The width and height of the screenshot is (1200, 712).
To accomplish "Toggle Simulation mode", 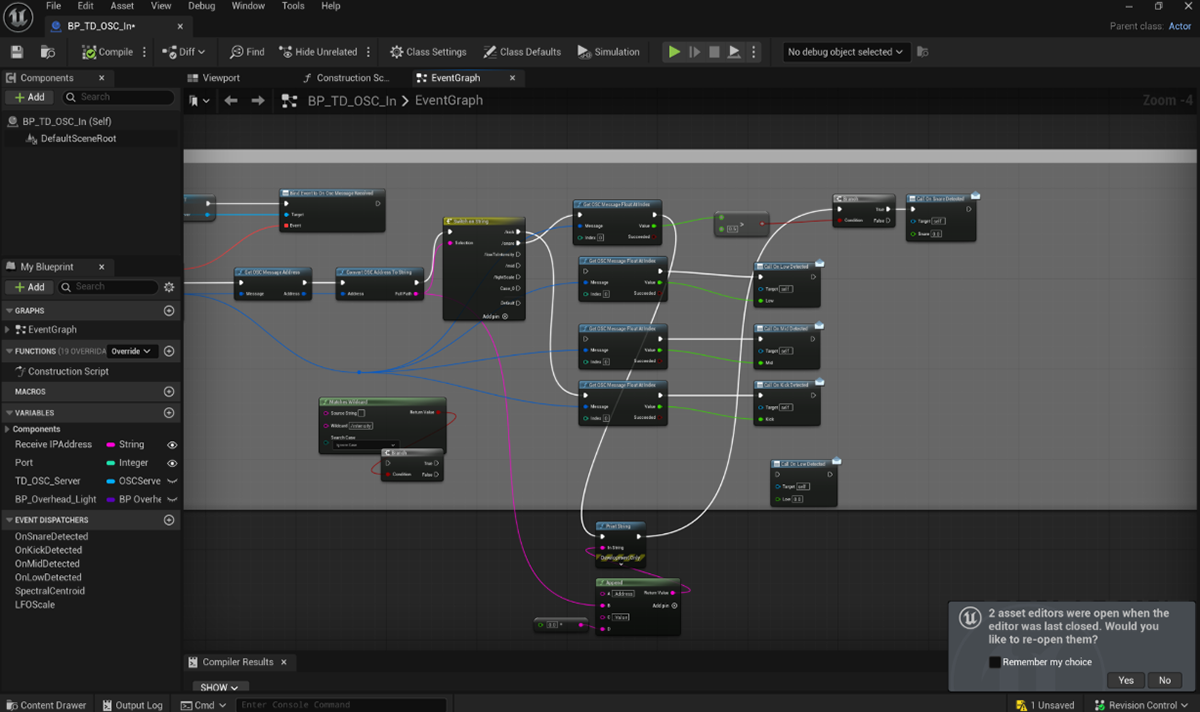I will coord(608,52).
